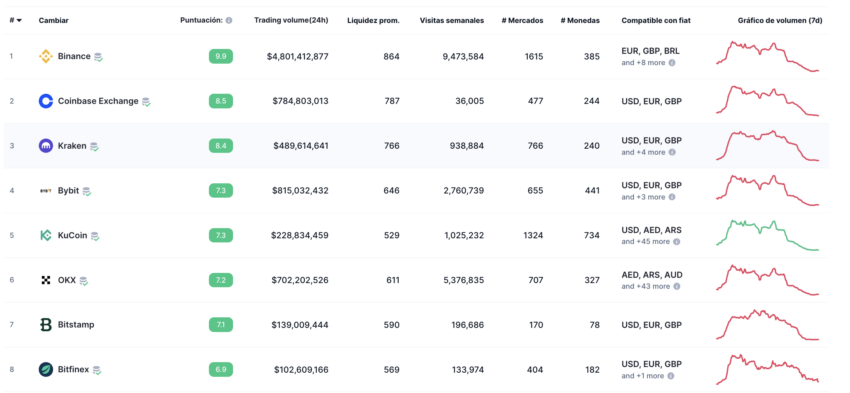Click Binance volume $4,801,412,877
The width and height of the screenshot is (850, 393).
298,56
